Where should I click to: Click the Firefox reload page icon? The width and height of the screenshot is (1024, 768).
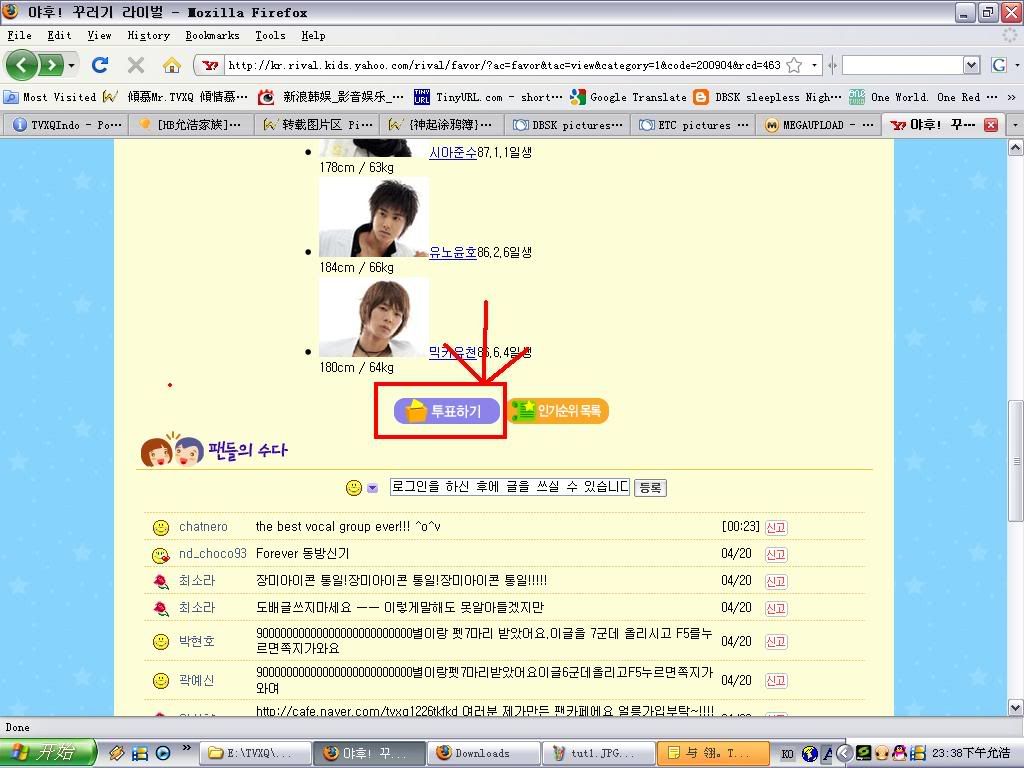[x=100, y=65]
